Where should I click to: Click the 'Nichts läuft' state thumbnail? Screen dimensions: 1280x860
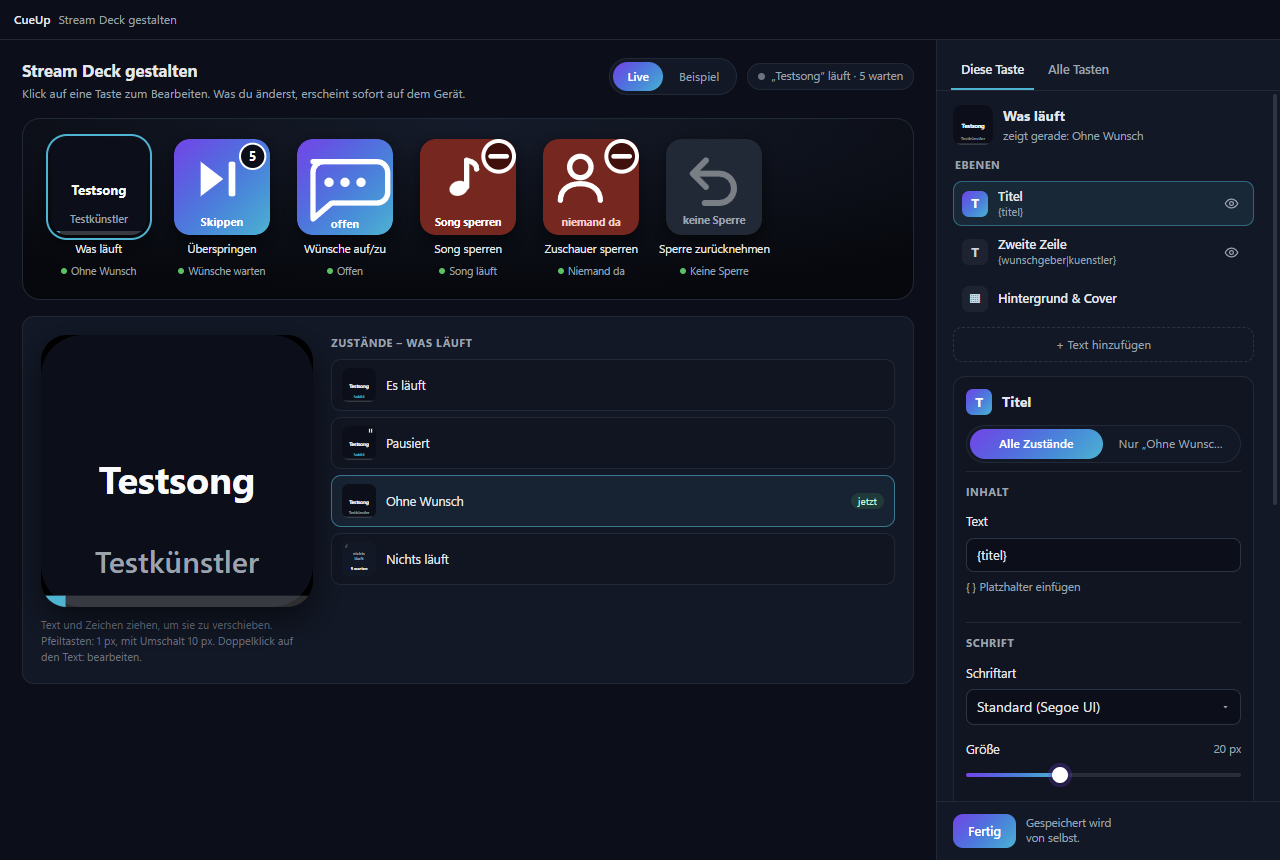point(359,559)
